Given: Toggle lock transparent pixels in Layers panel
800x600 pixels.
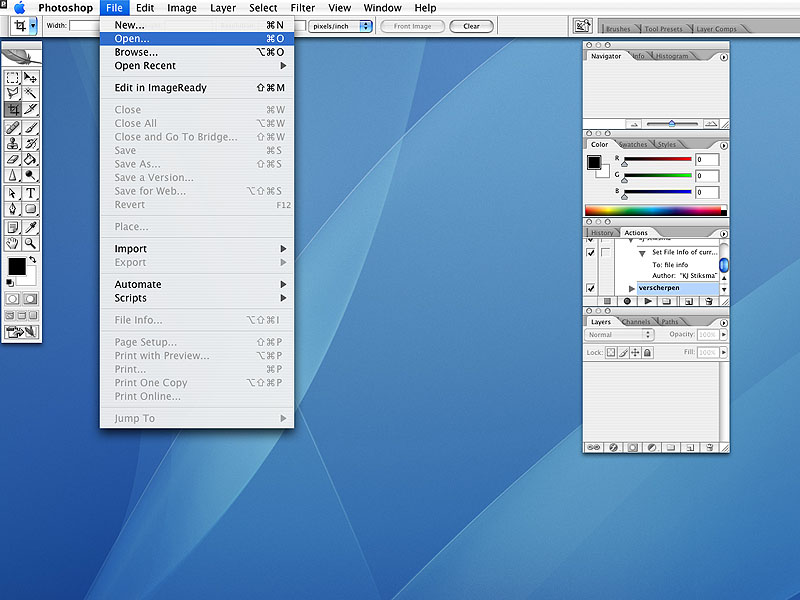Looking at the screenshot, I should click(x=610, y=353).
